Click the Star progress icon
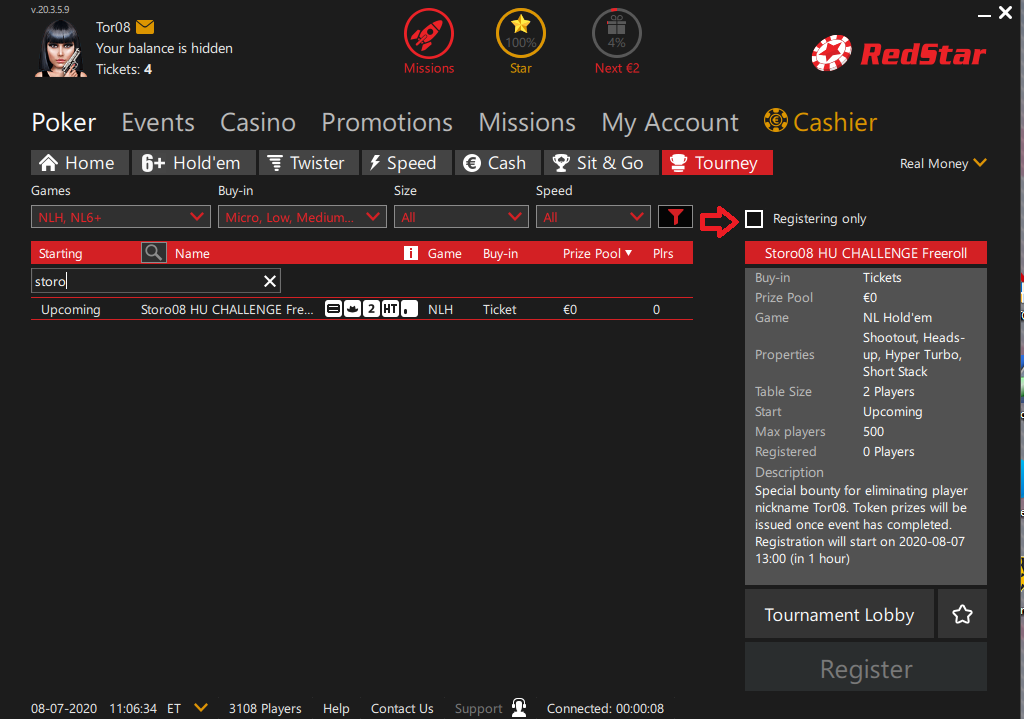 (x=520, y=35)
